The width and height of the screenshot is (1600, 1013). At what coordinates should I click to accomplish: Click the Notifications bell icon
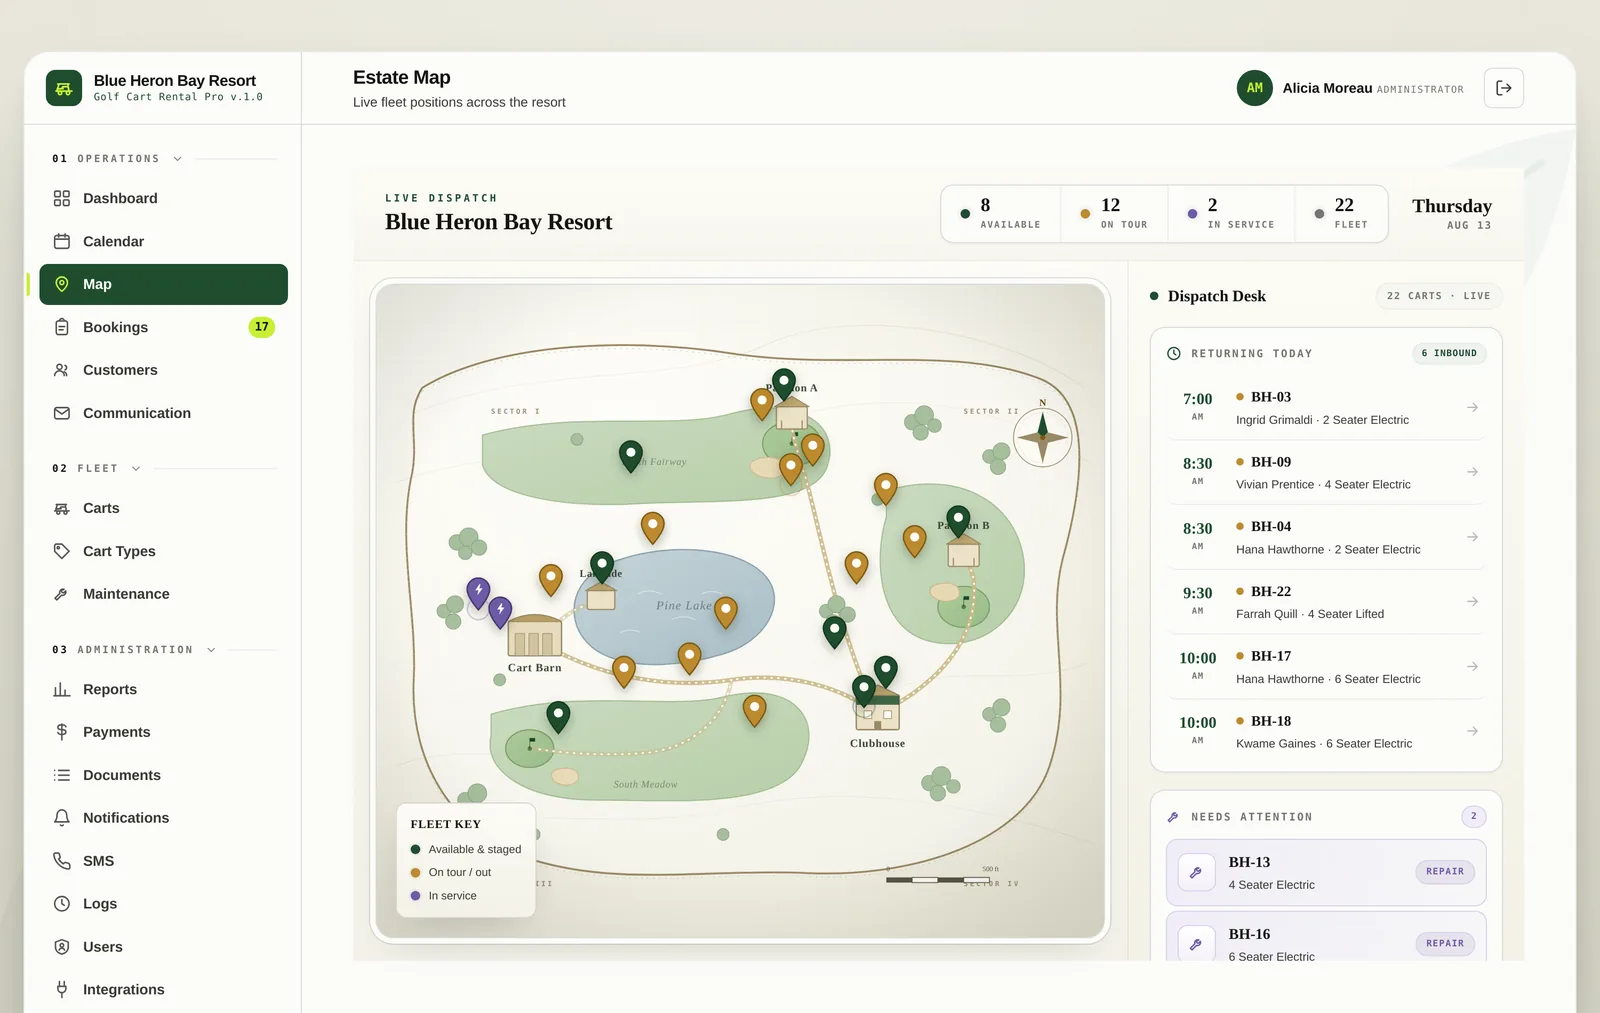coord(62,818)
